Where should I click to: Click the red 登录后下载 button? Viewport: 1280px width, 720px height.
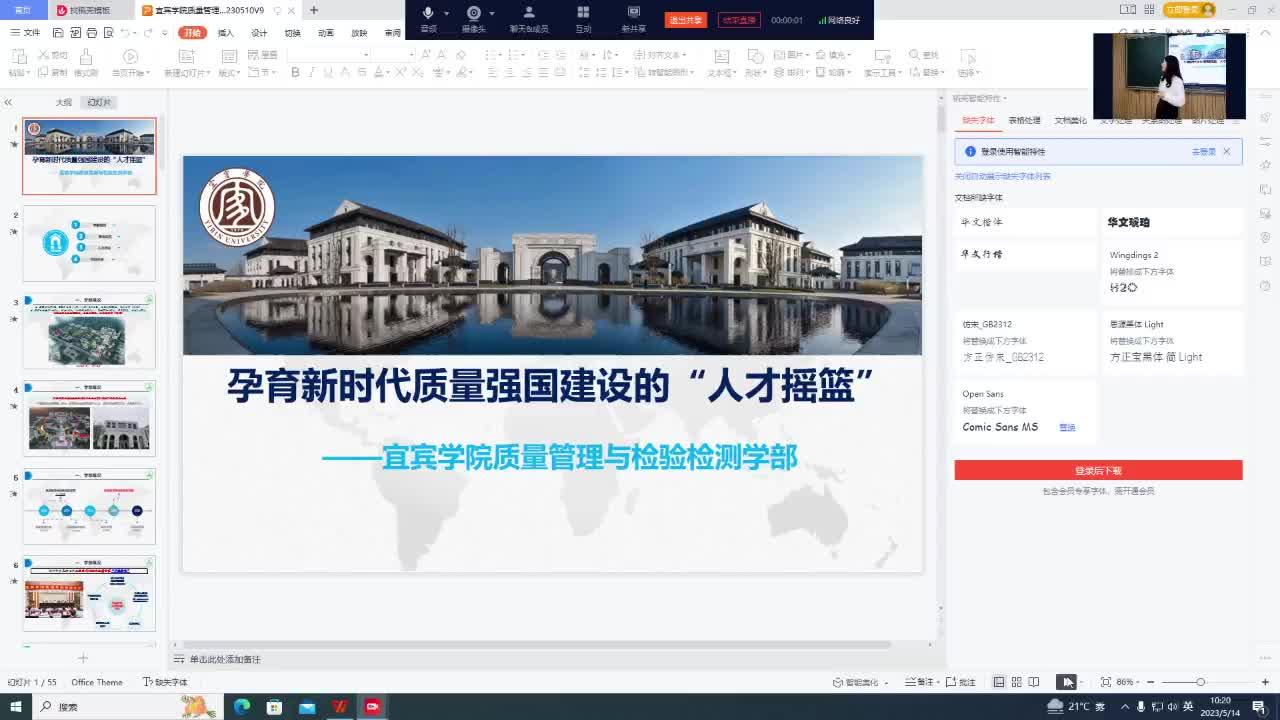click(x=1098, y=470)
